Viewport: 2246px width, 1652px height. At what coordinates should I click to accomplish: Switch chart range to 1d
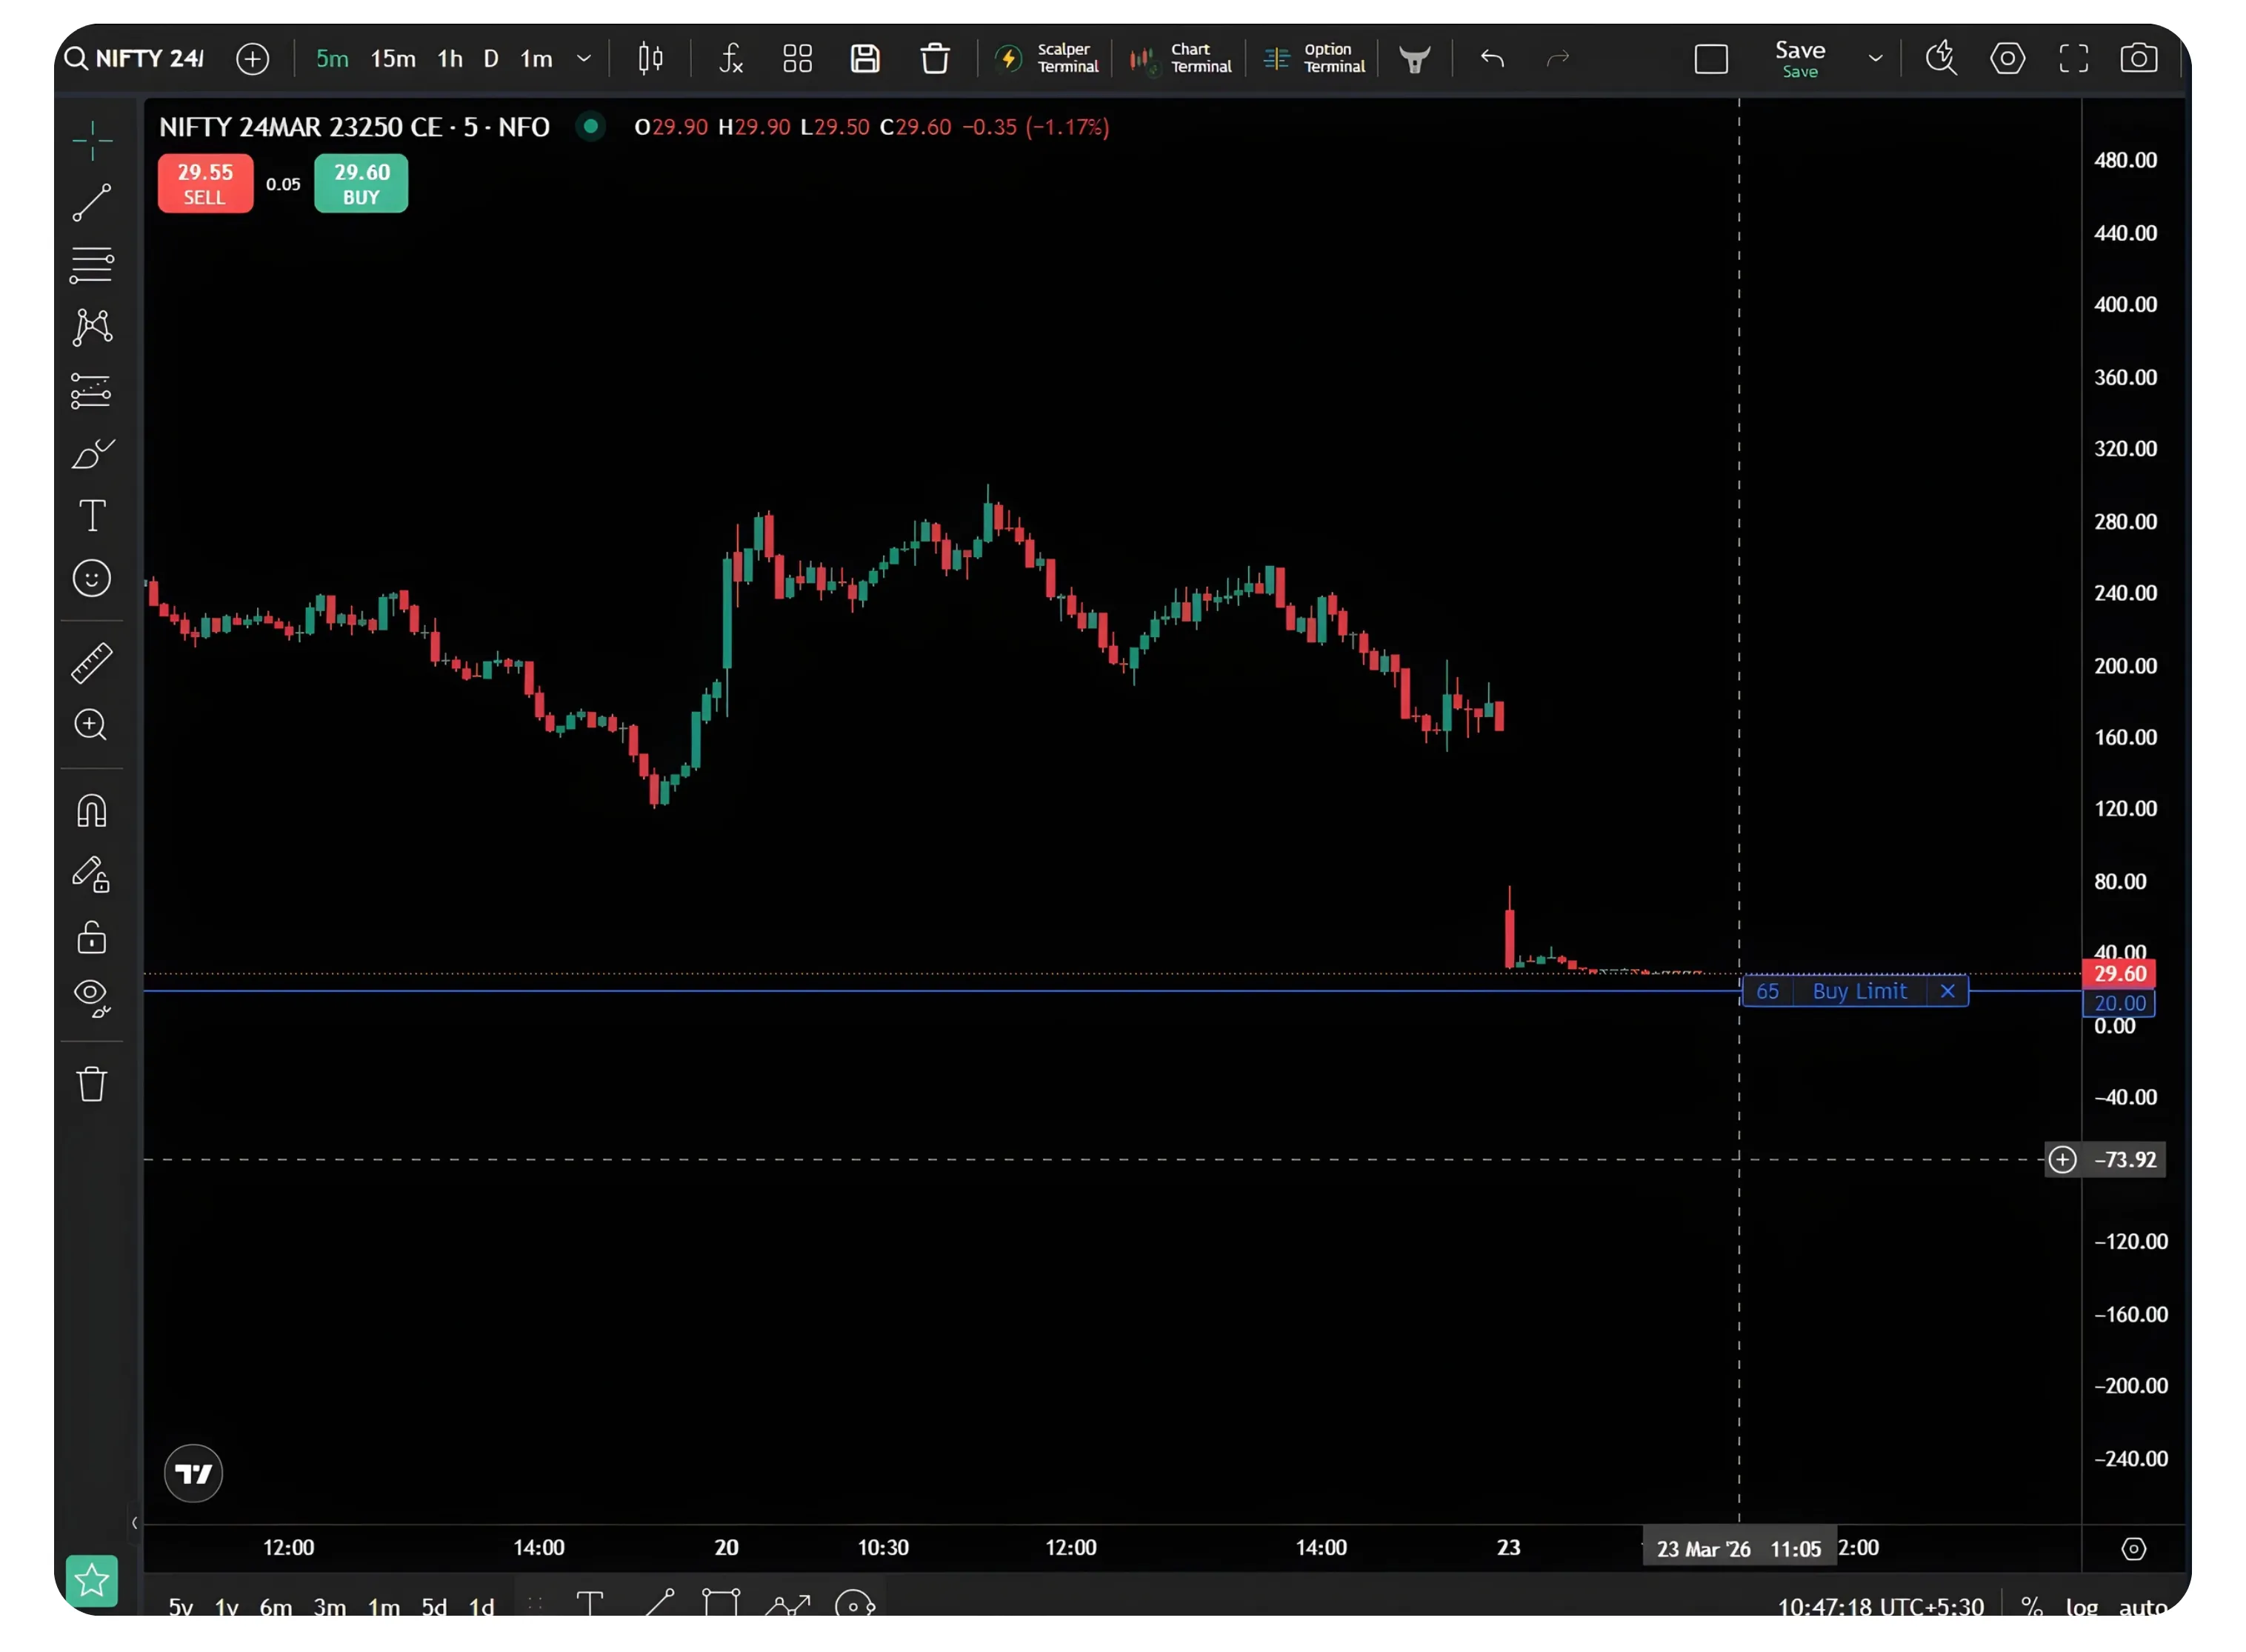(x=482, y=1607)
